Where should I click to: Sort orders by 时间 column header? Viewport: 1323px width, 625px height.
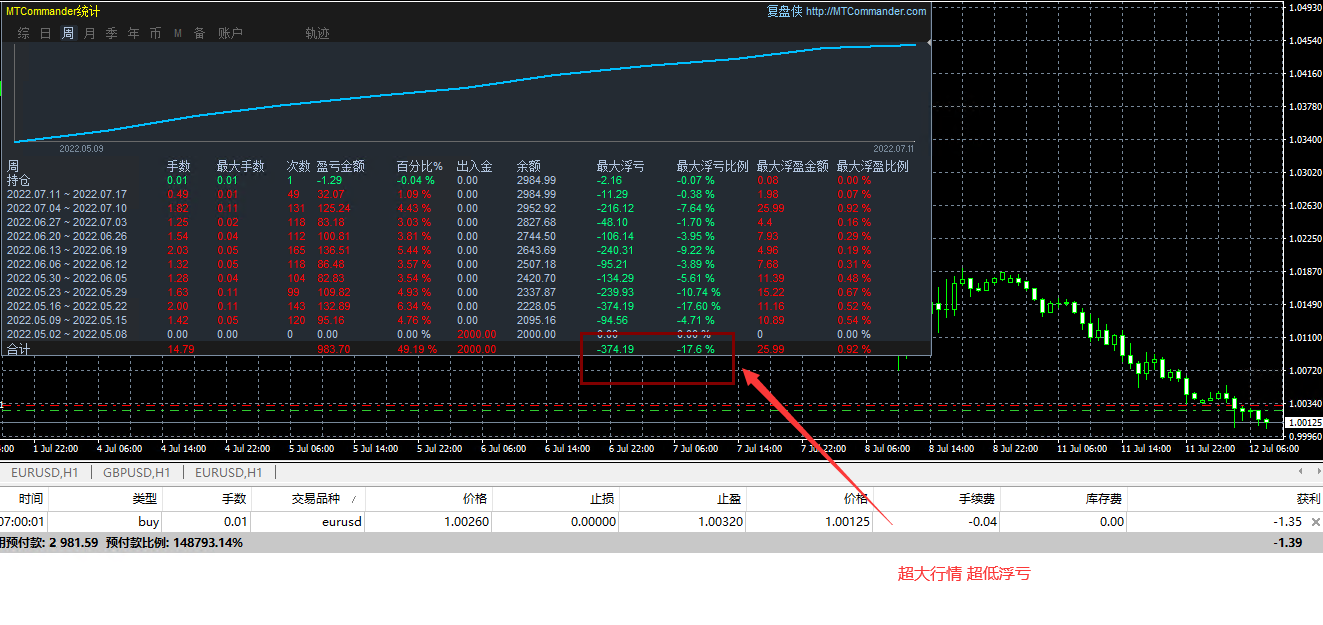(30, 498)
